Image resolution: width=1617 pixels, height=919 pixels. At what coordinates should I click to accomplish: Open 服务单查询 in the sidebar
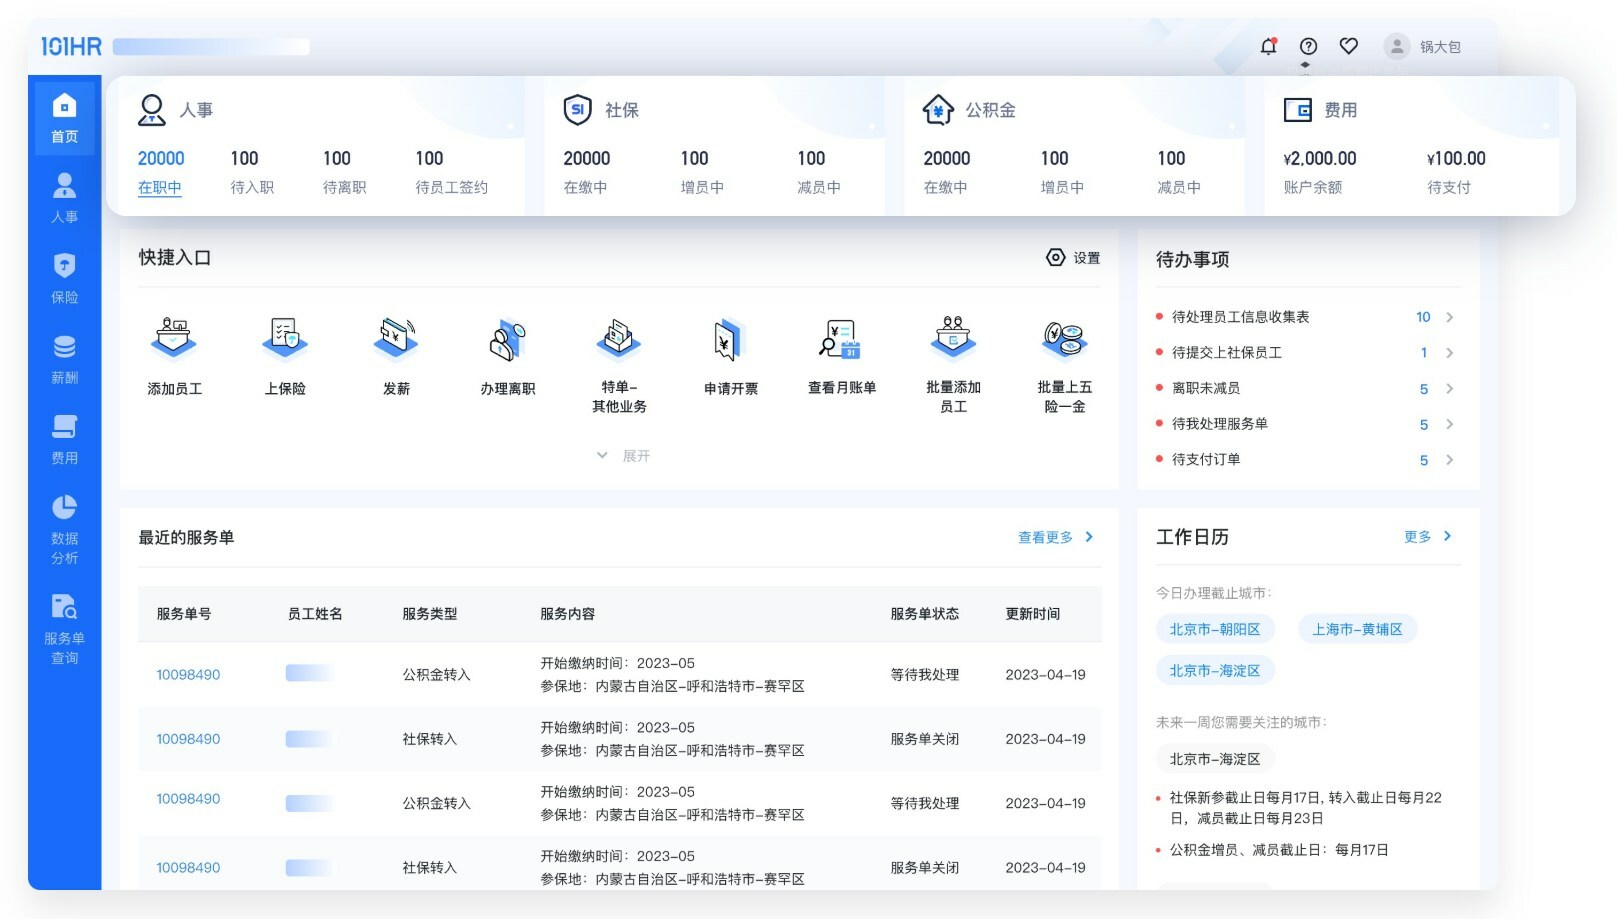coord(64,629)
